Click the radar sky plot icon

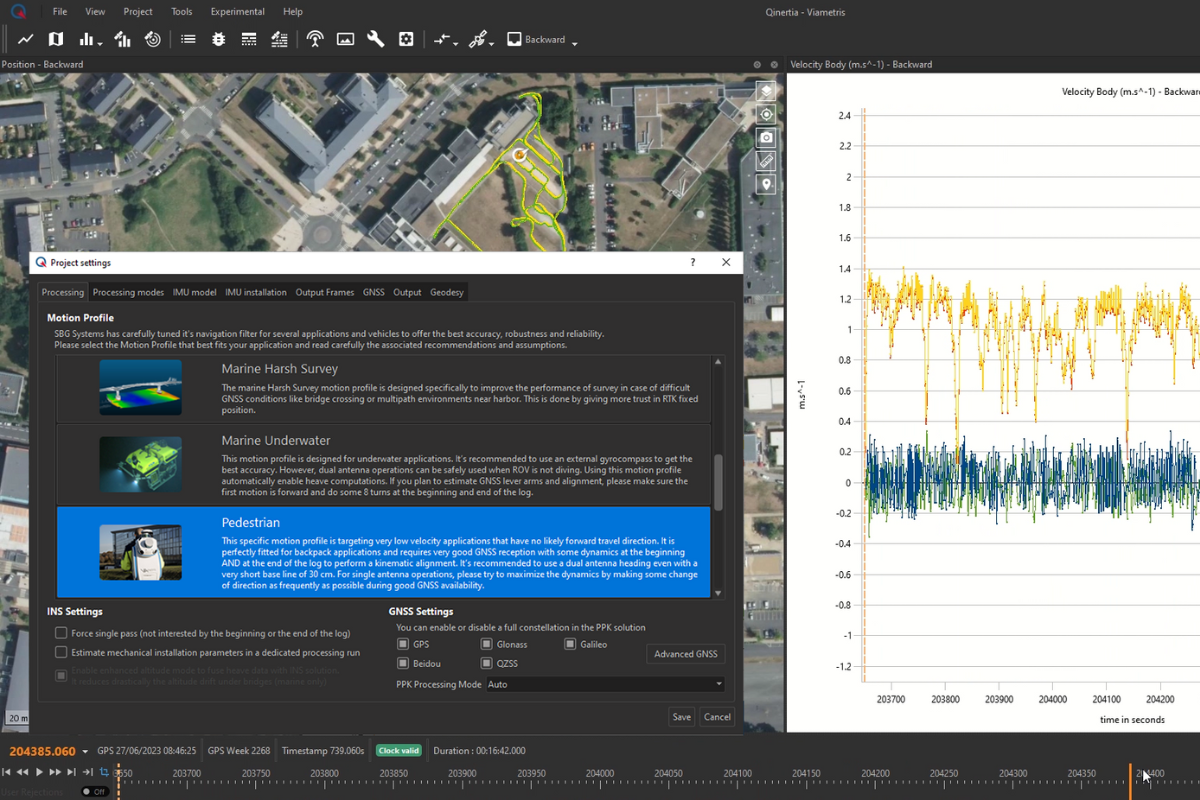(153, 40)
